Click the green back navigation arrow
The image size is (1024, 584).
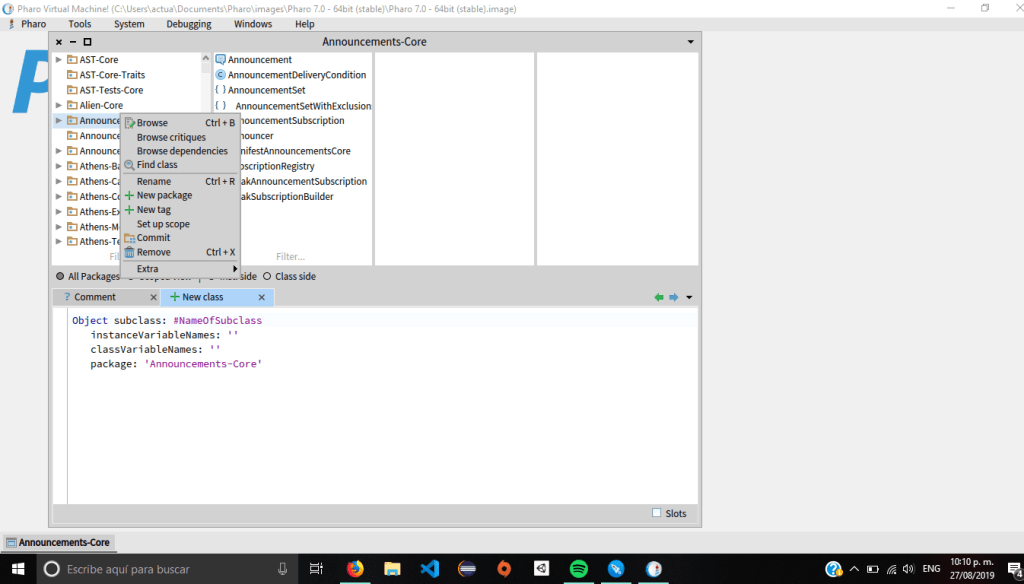coord(658,297)
